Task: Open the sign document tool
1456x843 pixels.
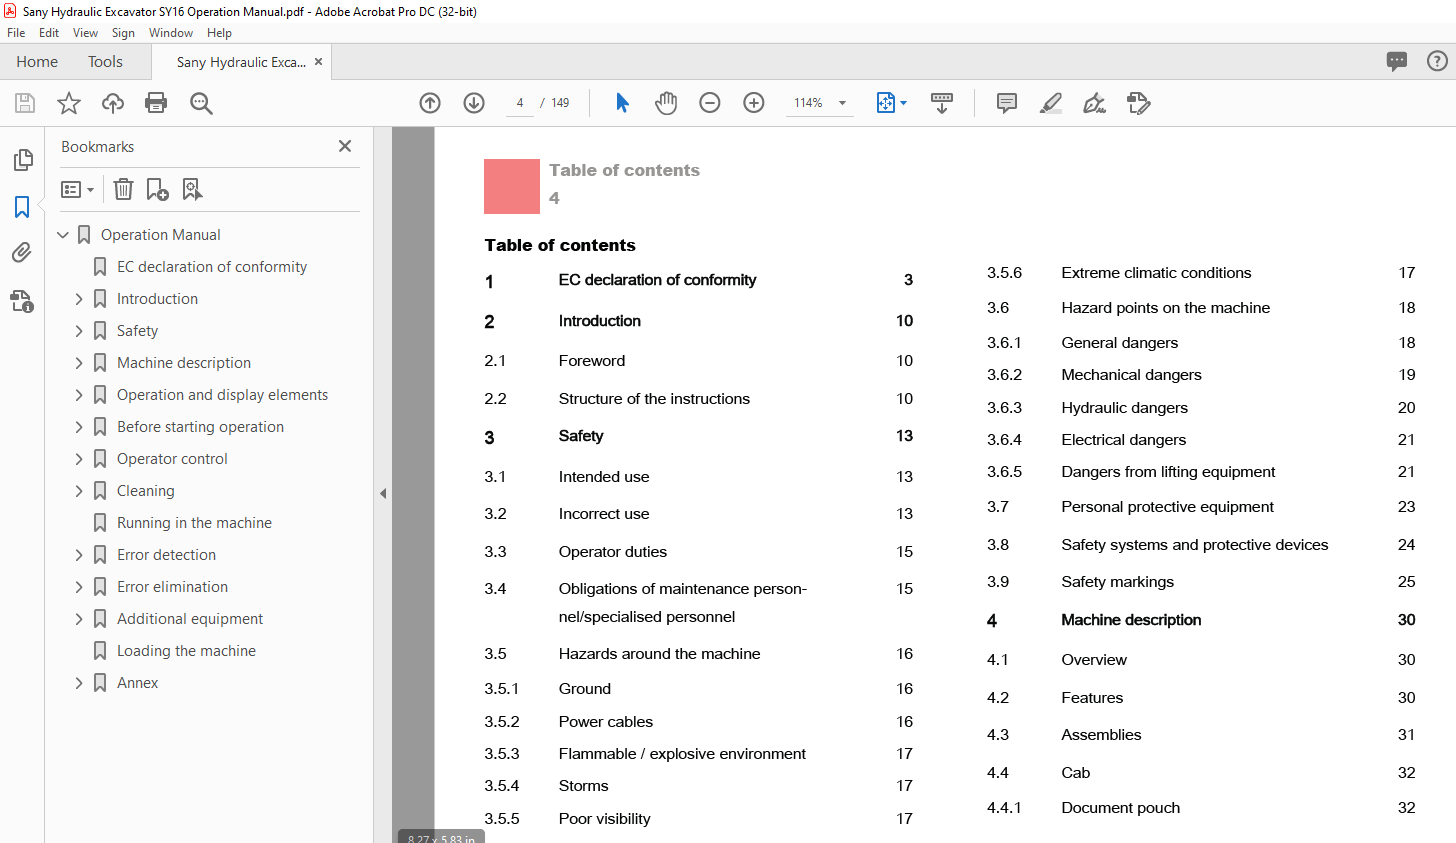Action: [1095, 103]
